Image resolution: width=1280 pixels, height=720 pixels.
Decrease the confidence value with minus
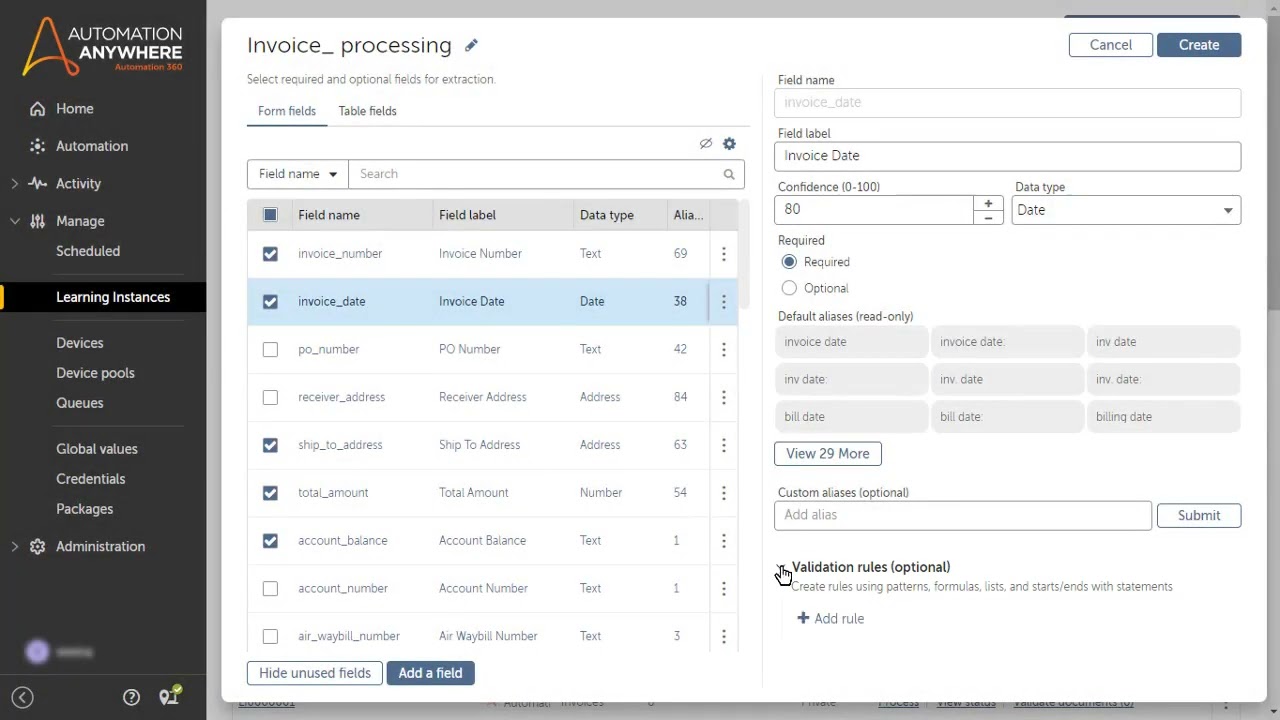point(988,217)
